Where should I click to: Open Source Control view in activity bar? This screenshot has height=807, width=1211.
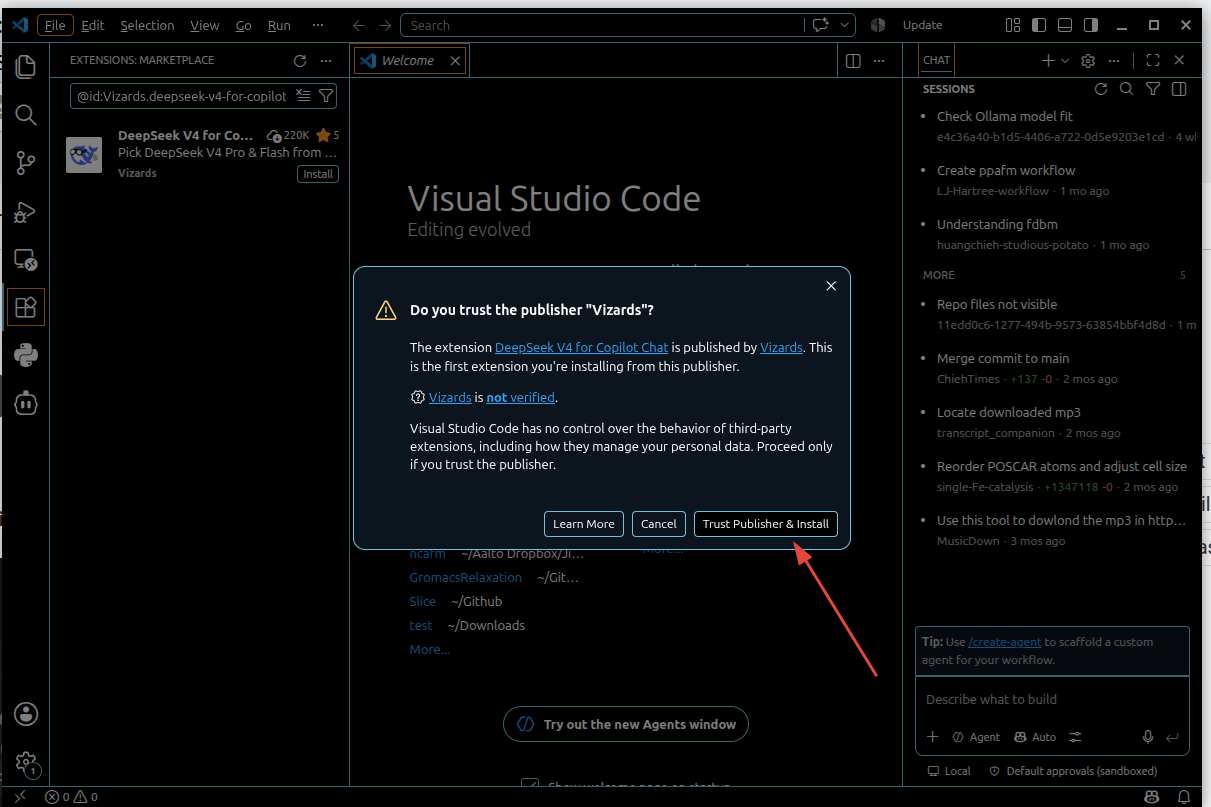coord(26,163)
